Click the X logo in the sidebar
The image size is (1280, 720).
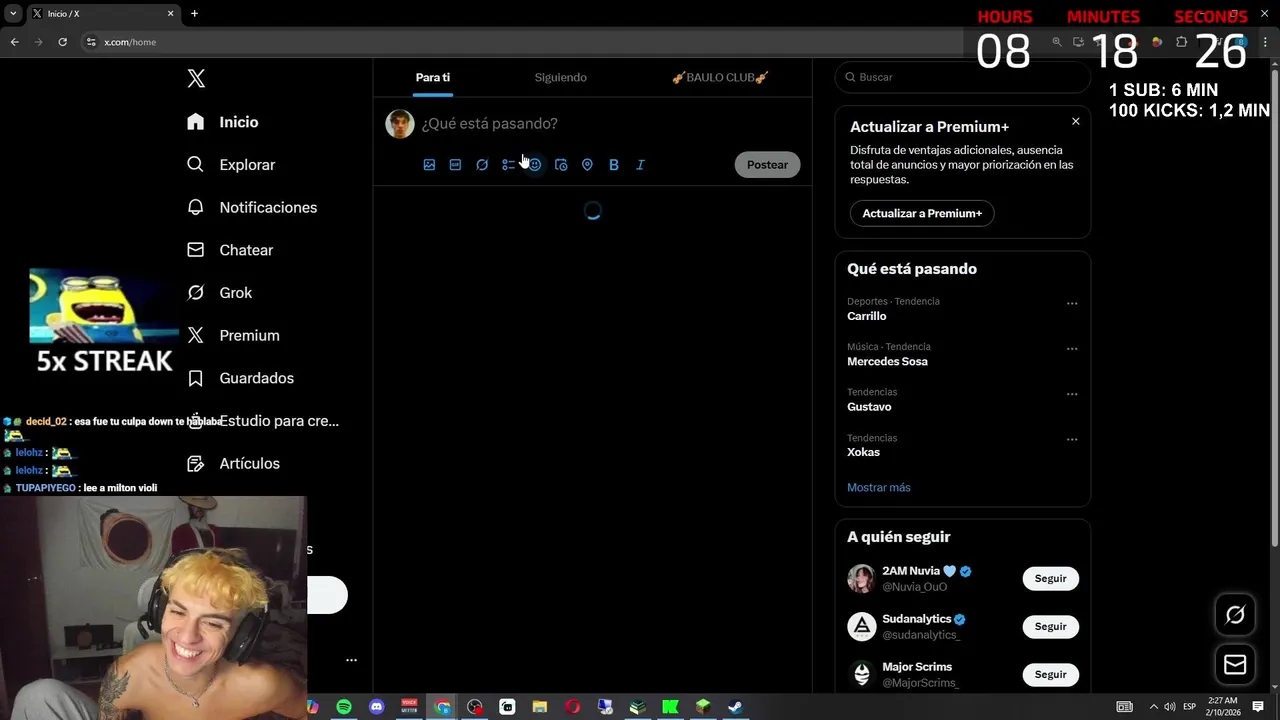pyautogui.click(x=196, y=79)
